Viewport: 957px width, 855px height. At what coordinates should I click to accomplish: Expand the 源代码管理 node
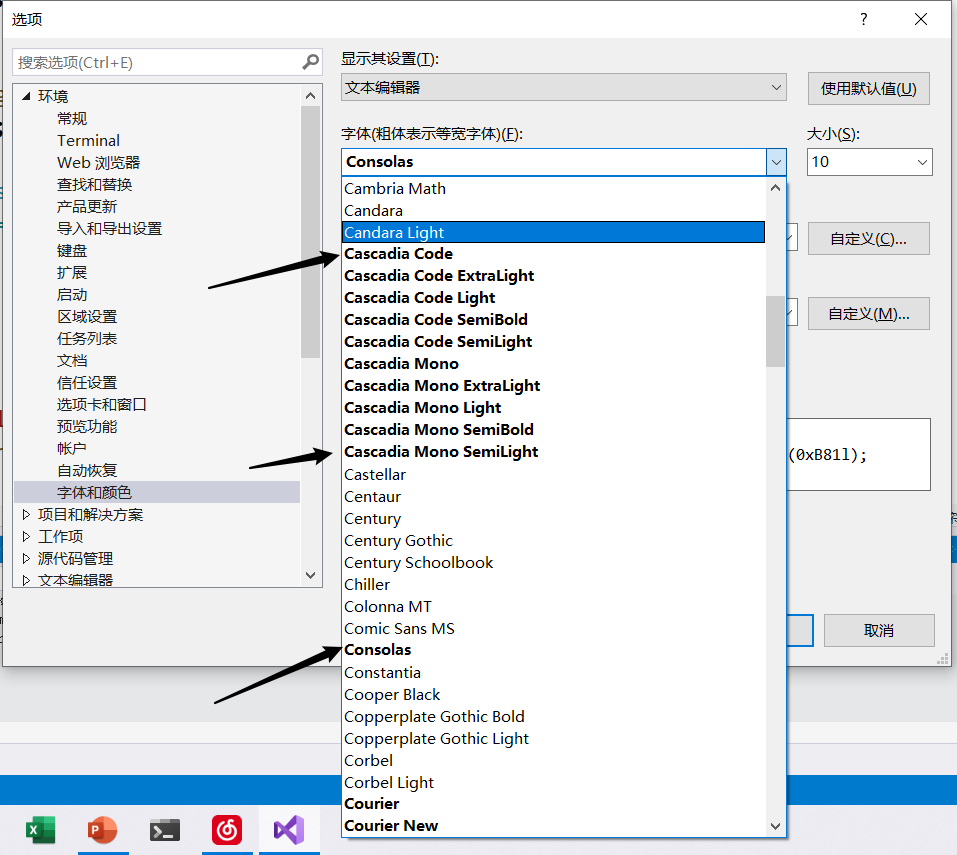tap(26, 558)
